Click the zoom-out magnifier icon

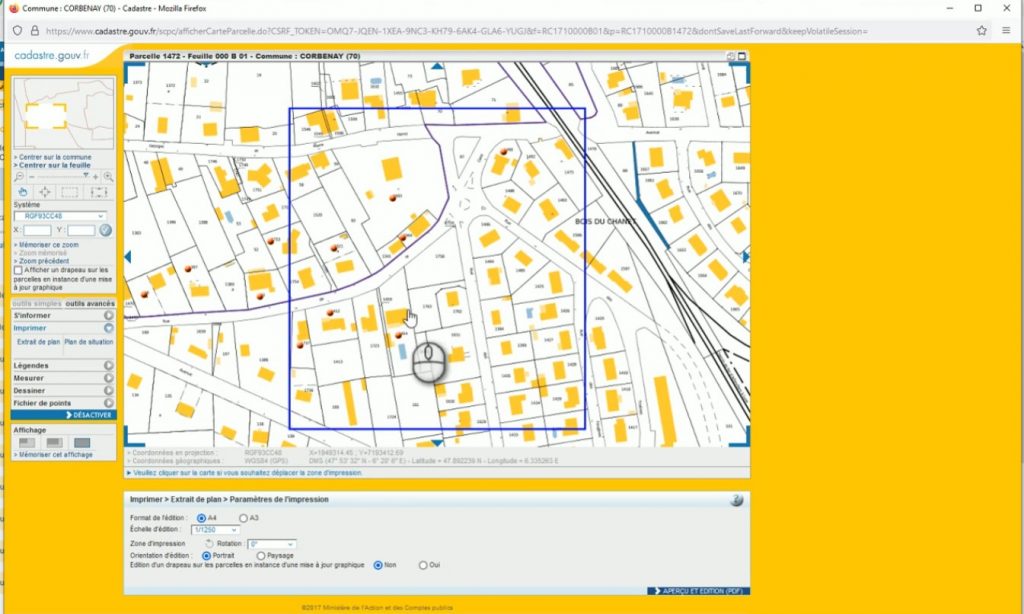point(19,176)
